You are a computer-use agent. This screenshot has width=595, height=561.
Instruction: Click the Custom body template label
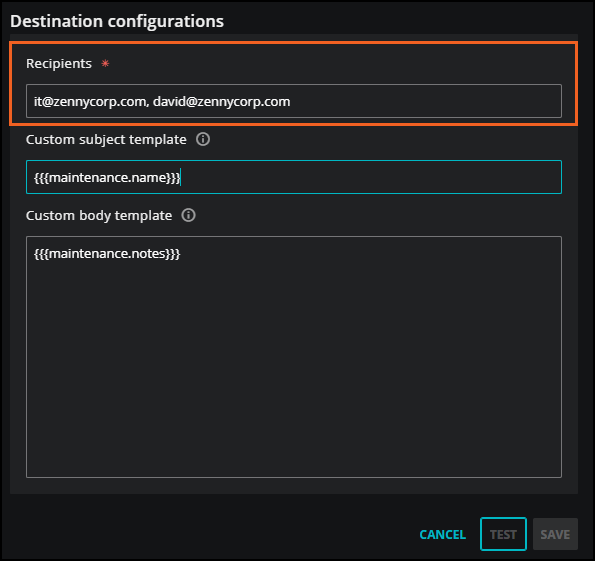click(x=99, y=216)
